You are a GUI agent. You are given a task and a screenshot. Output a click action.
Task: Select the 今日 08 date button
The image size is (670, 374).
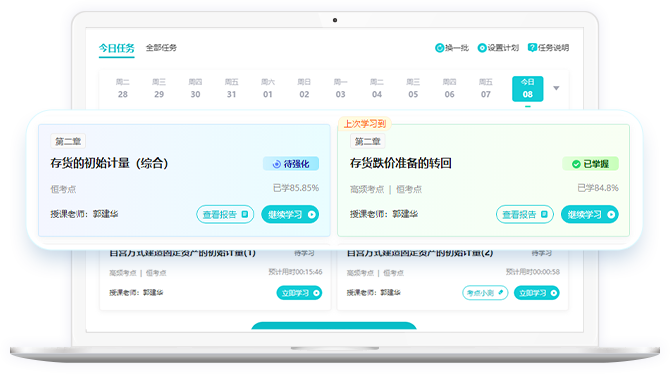tap(528, 88)
